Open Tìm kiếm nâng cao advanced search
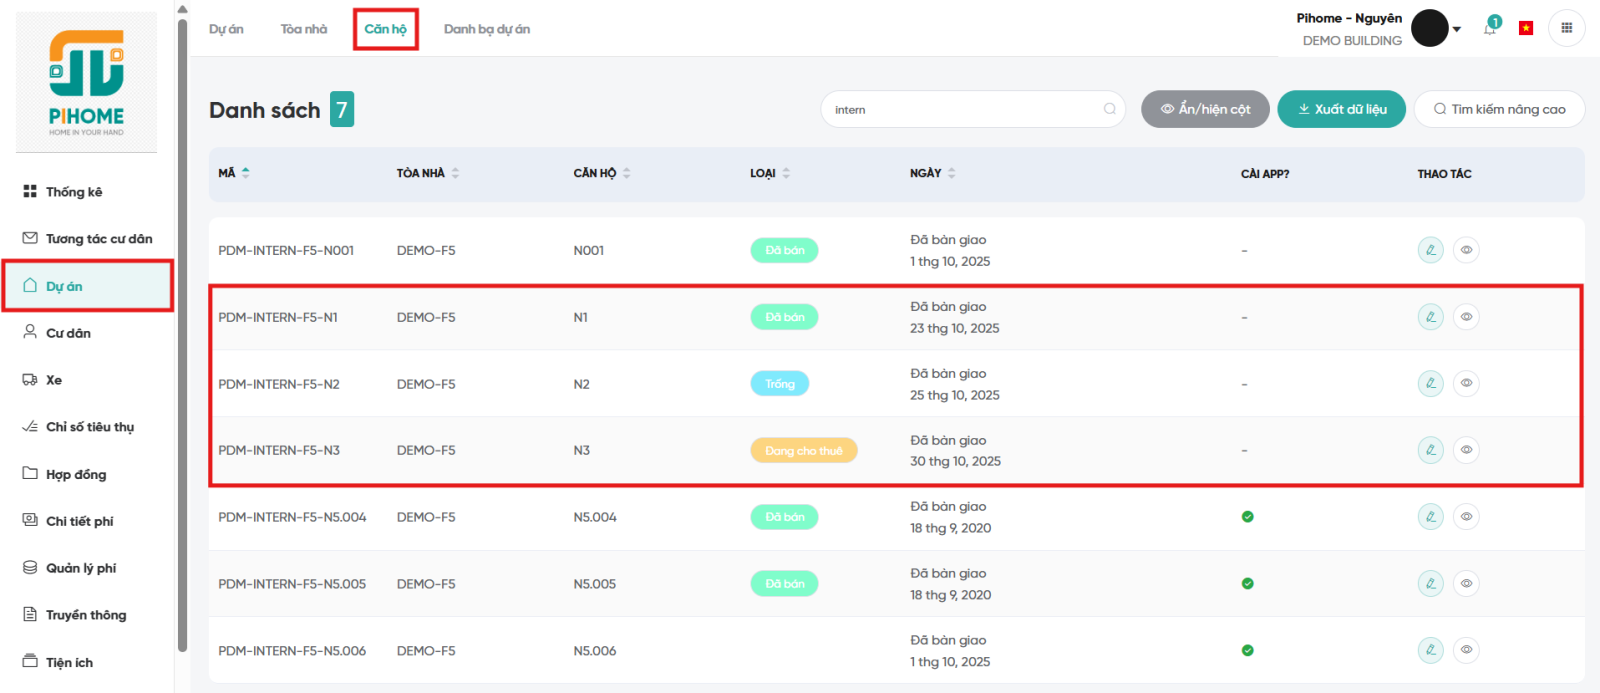Screen dimensions: 1600x693 [x=1498, y=109]
